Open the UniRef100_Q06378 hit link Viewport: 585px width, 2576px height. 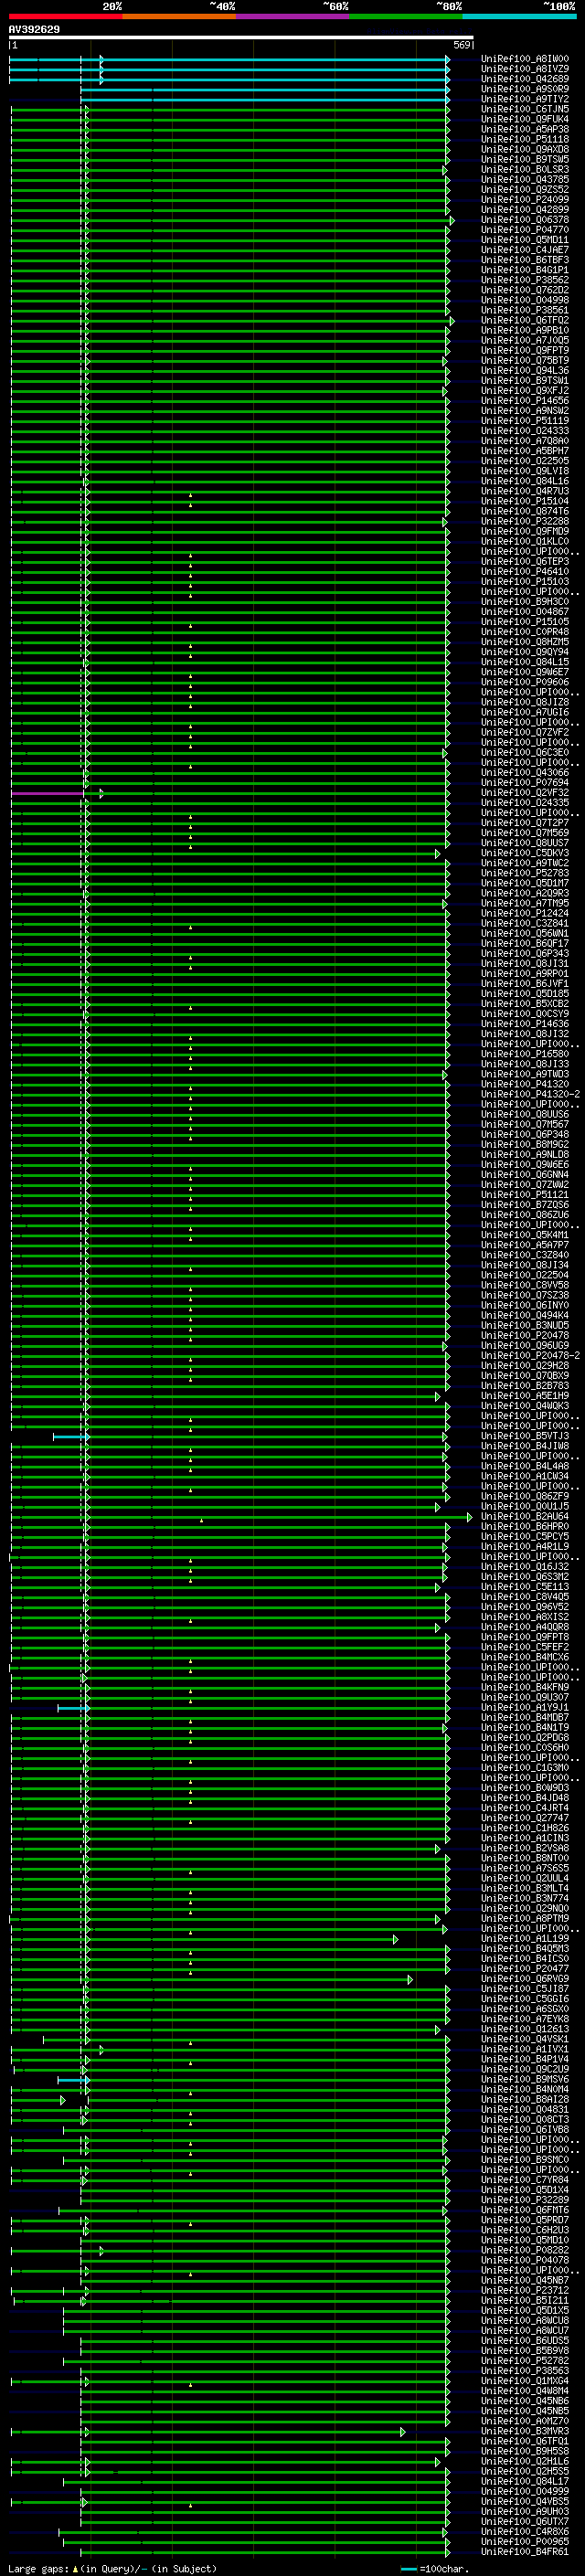(524, 220)
